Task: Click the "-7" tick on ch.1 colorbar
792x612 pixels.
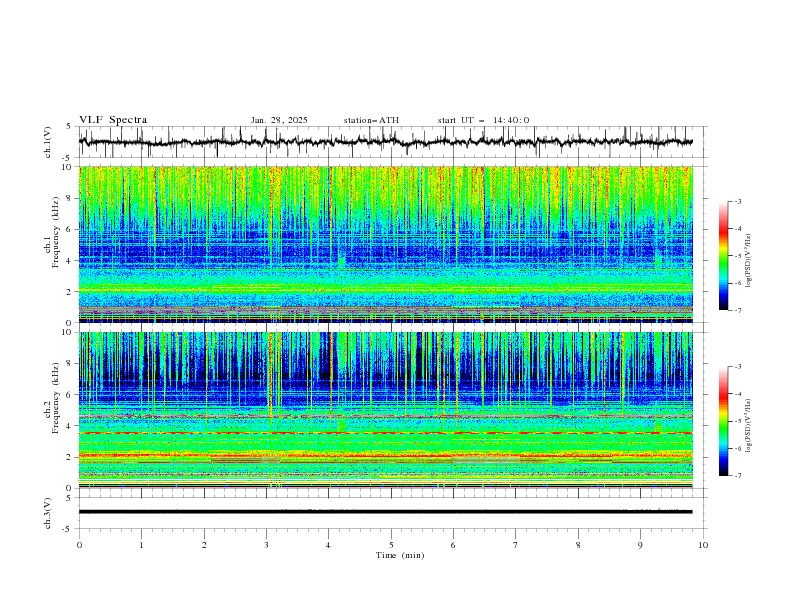Action: (x=738, y=310)
